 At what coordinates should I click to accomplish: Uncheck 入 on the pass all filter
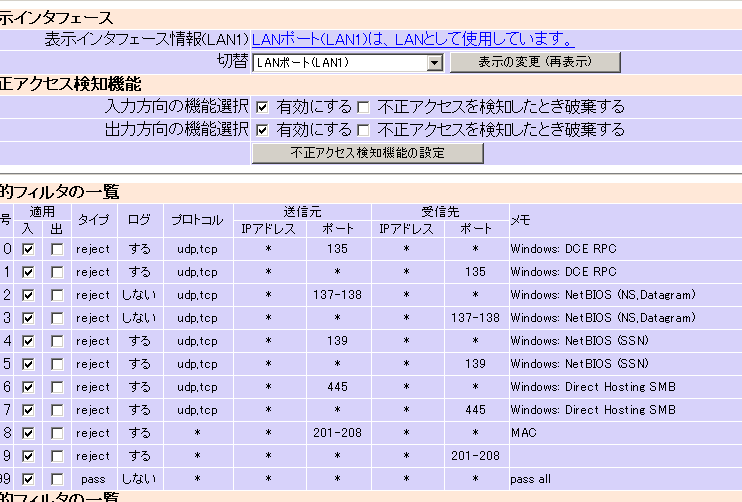coord(29,479)
